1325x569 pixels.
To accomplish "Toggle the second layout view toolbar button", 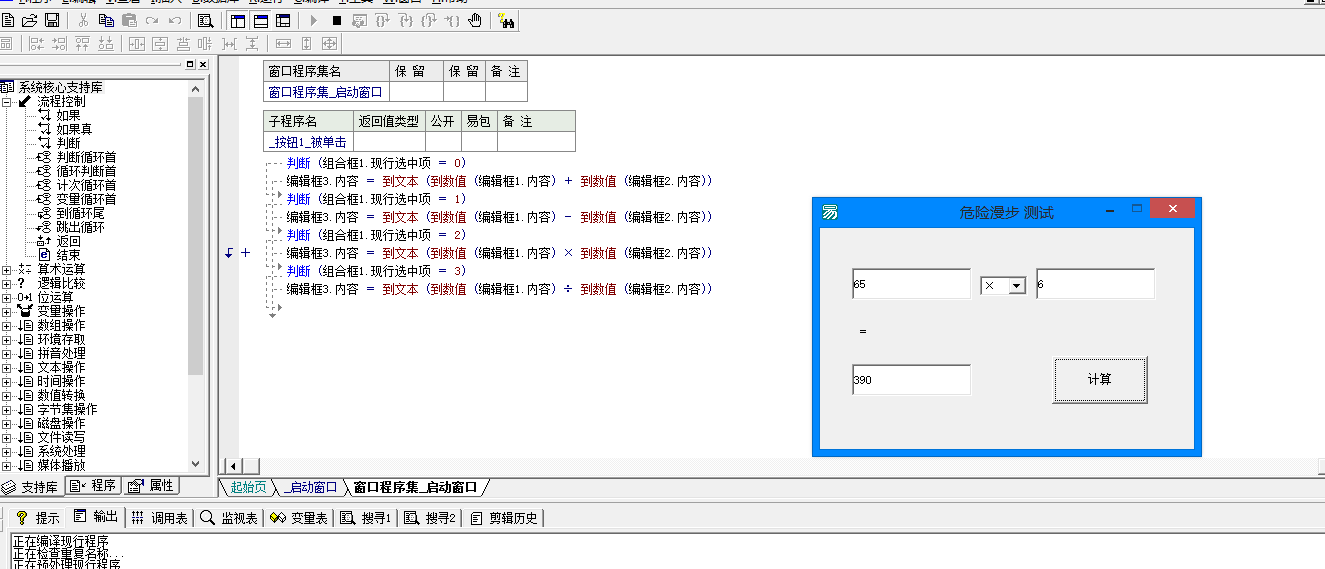I will 261,20.
